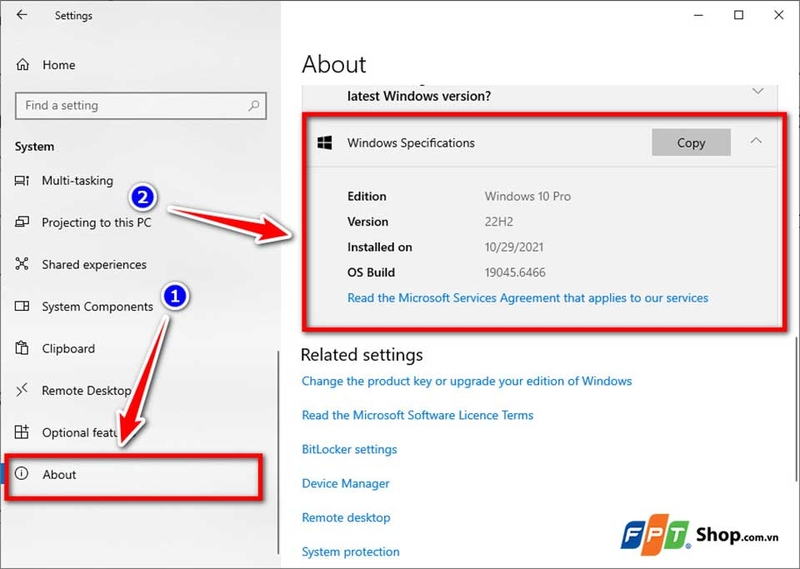The height and width of the screenshot is (569, 800).
Task: Select About in sidebar
Action: click(x=134, y=476)
